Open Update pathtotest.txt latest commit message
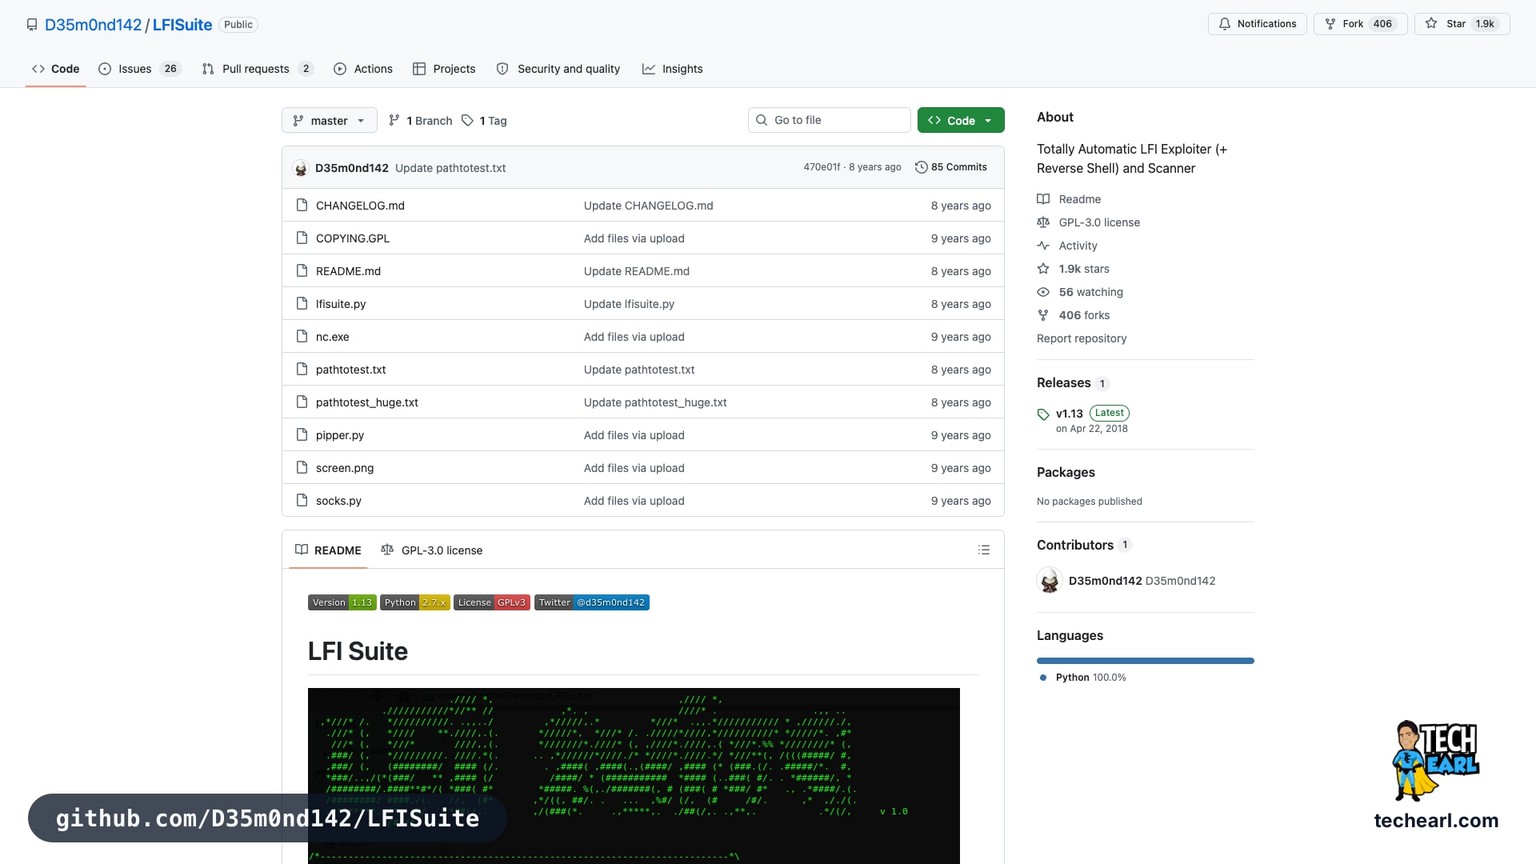 tap(450, 168)
